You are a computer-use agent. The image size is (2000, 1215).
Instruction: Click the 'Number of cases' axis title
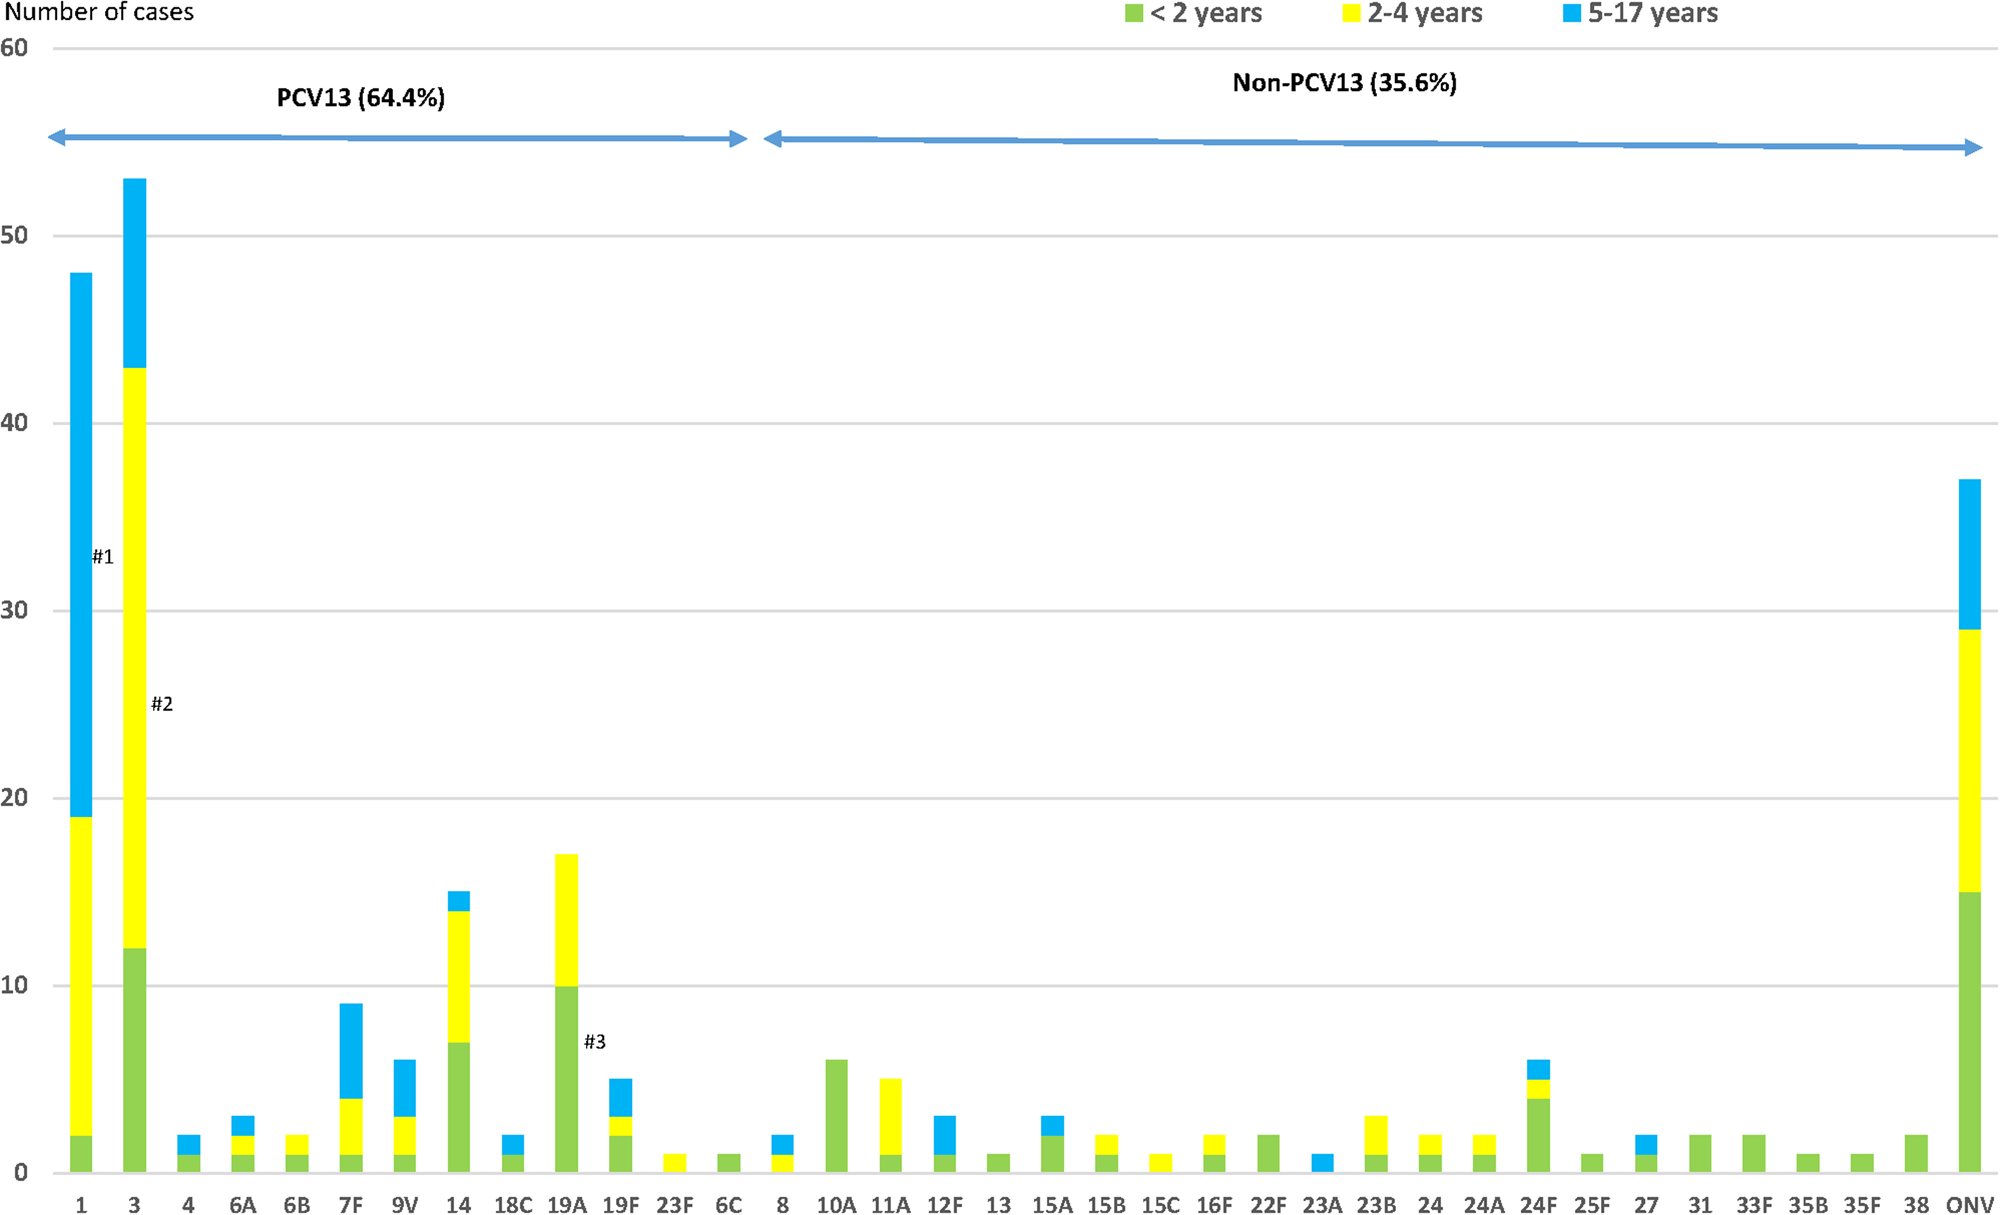coord(98,12)
